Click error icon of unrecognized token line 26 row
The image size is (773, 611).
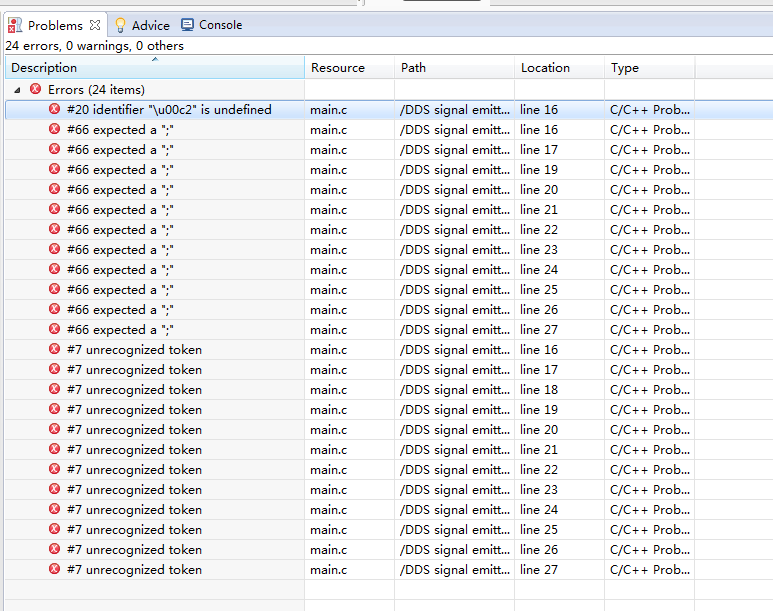coord(55,549)
